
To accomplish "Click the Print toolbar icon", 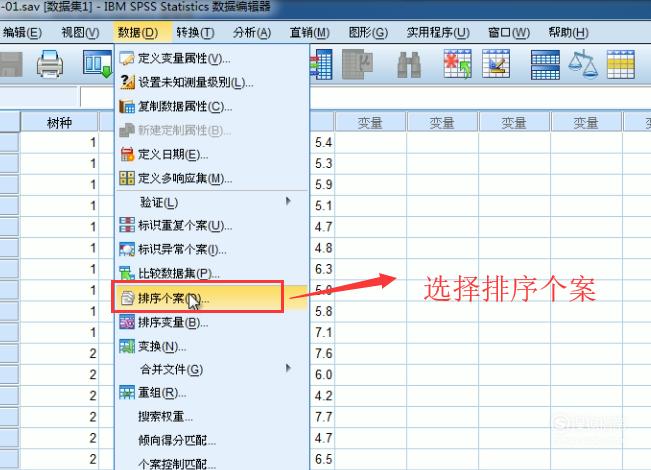I will (x=50, y=64).
